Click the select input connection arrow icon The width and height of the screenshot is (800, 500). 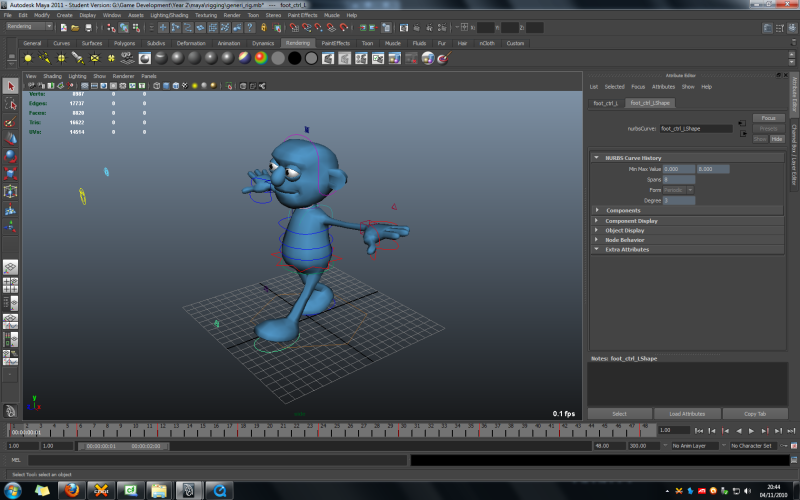coord(742,124)
